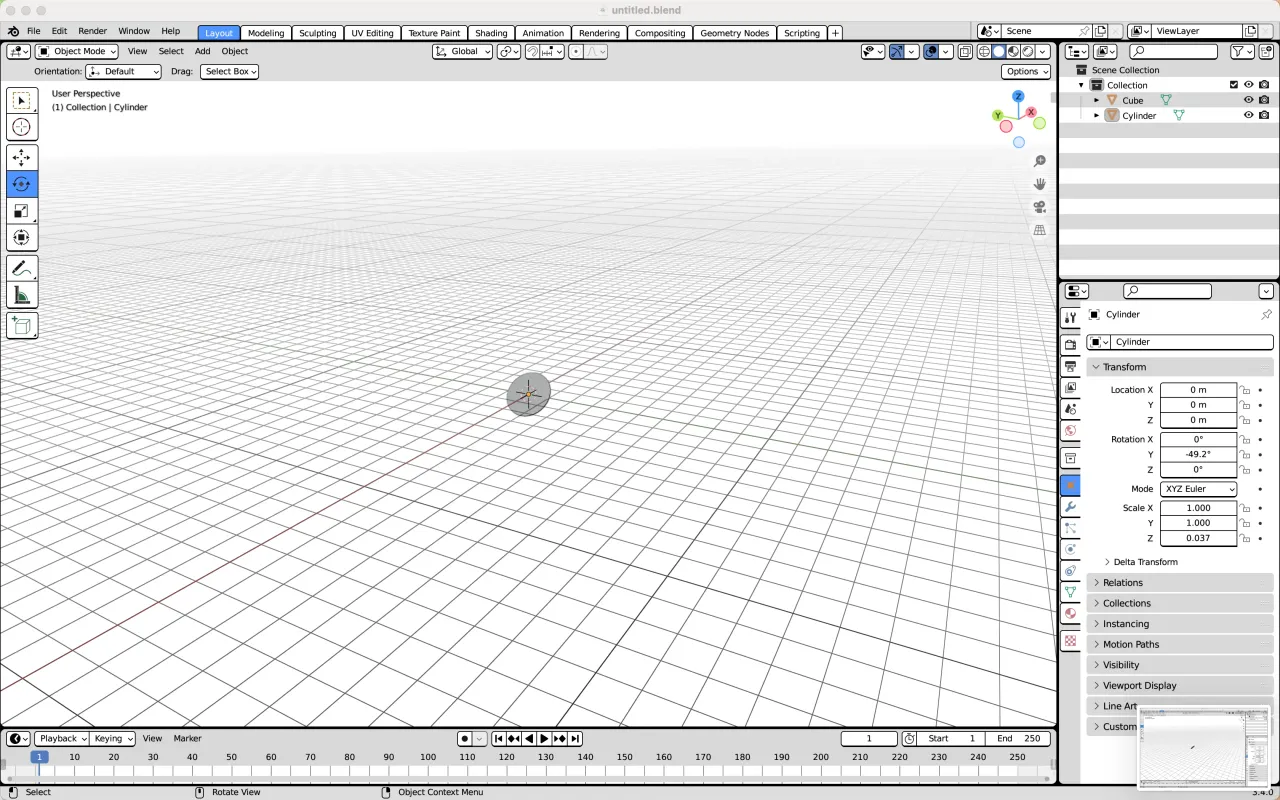Switch to the Modifier Properties wrench tab
Image resolution: width=1280 pixels, height=800 pixels.
pos(1070,507)
